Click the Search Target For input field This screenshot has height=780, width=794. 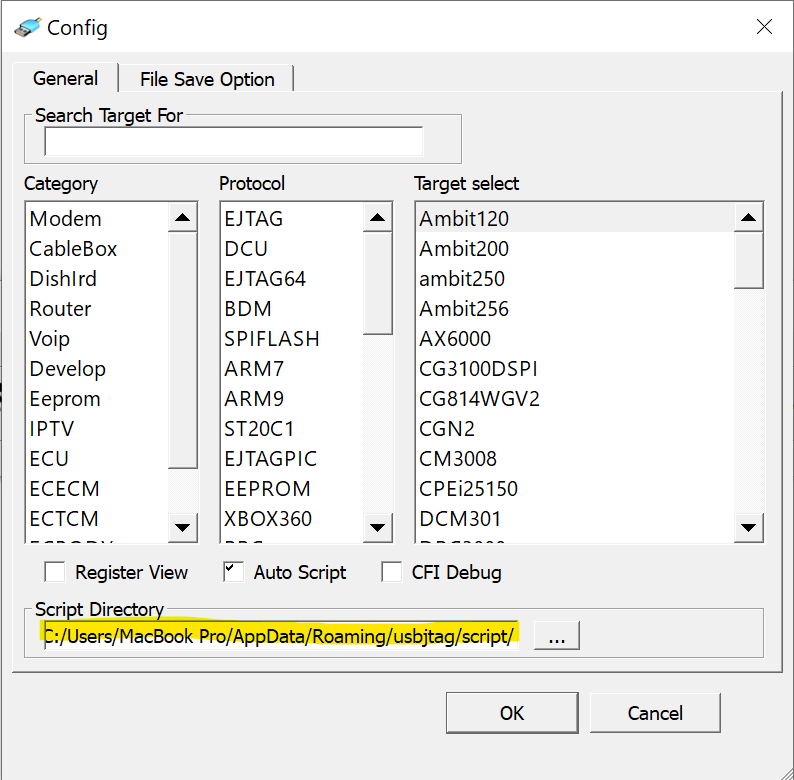click(234, 141)
